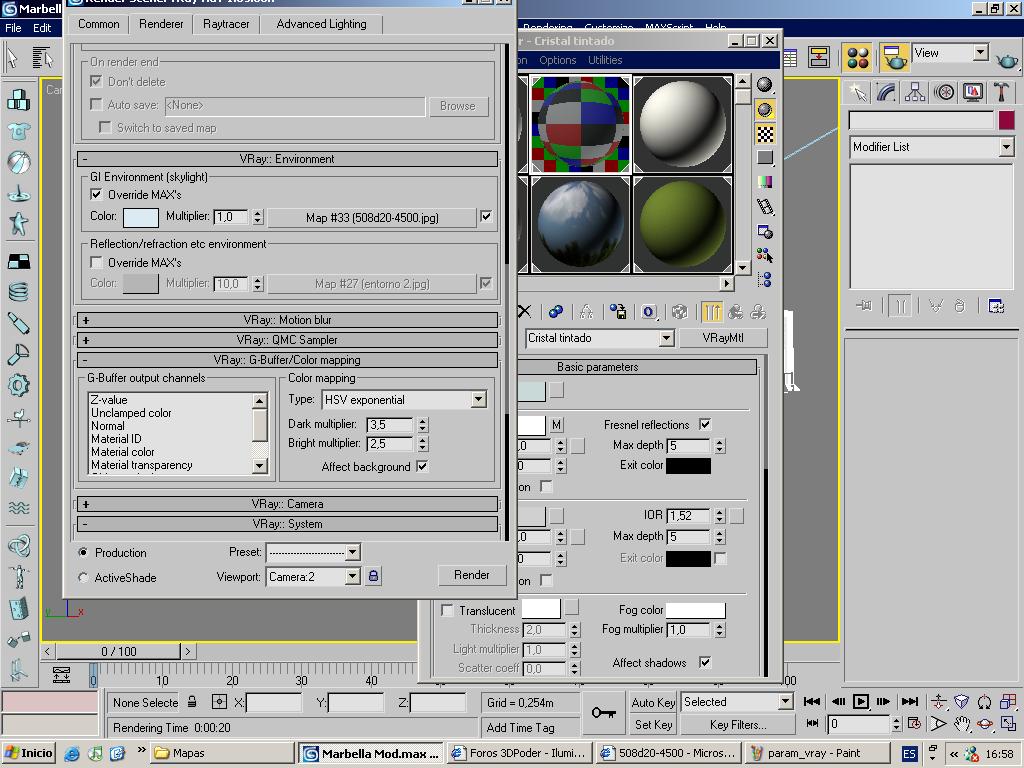
Task: Open the Modifier List dropdown
Action: pyautogui.click(x=1006, y=147)
